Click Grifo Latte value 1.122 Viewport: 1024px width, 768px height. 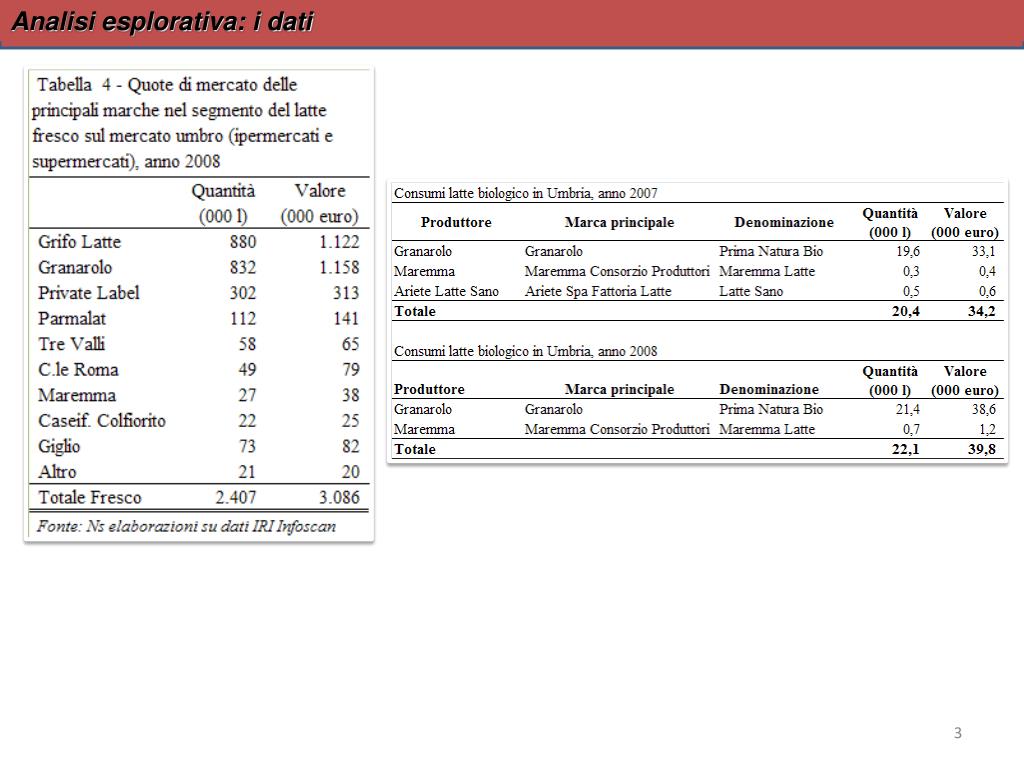point(339,242)
